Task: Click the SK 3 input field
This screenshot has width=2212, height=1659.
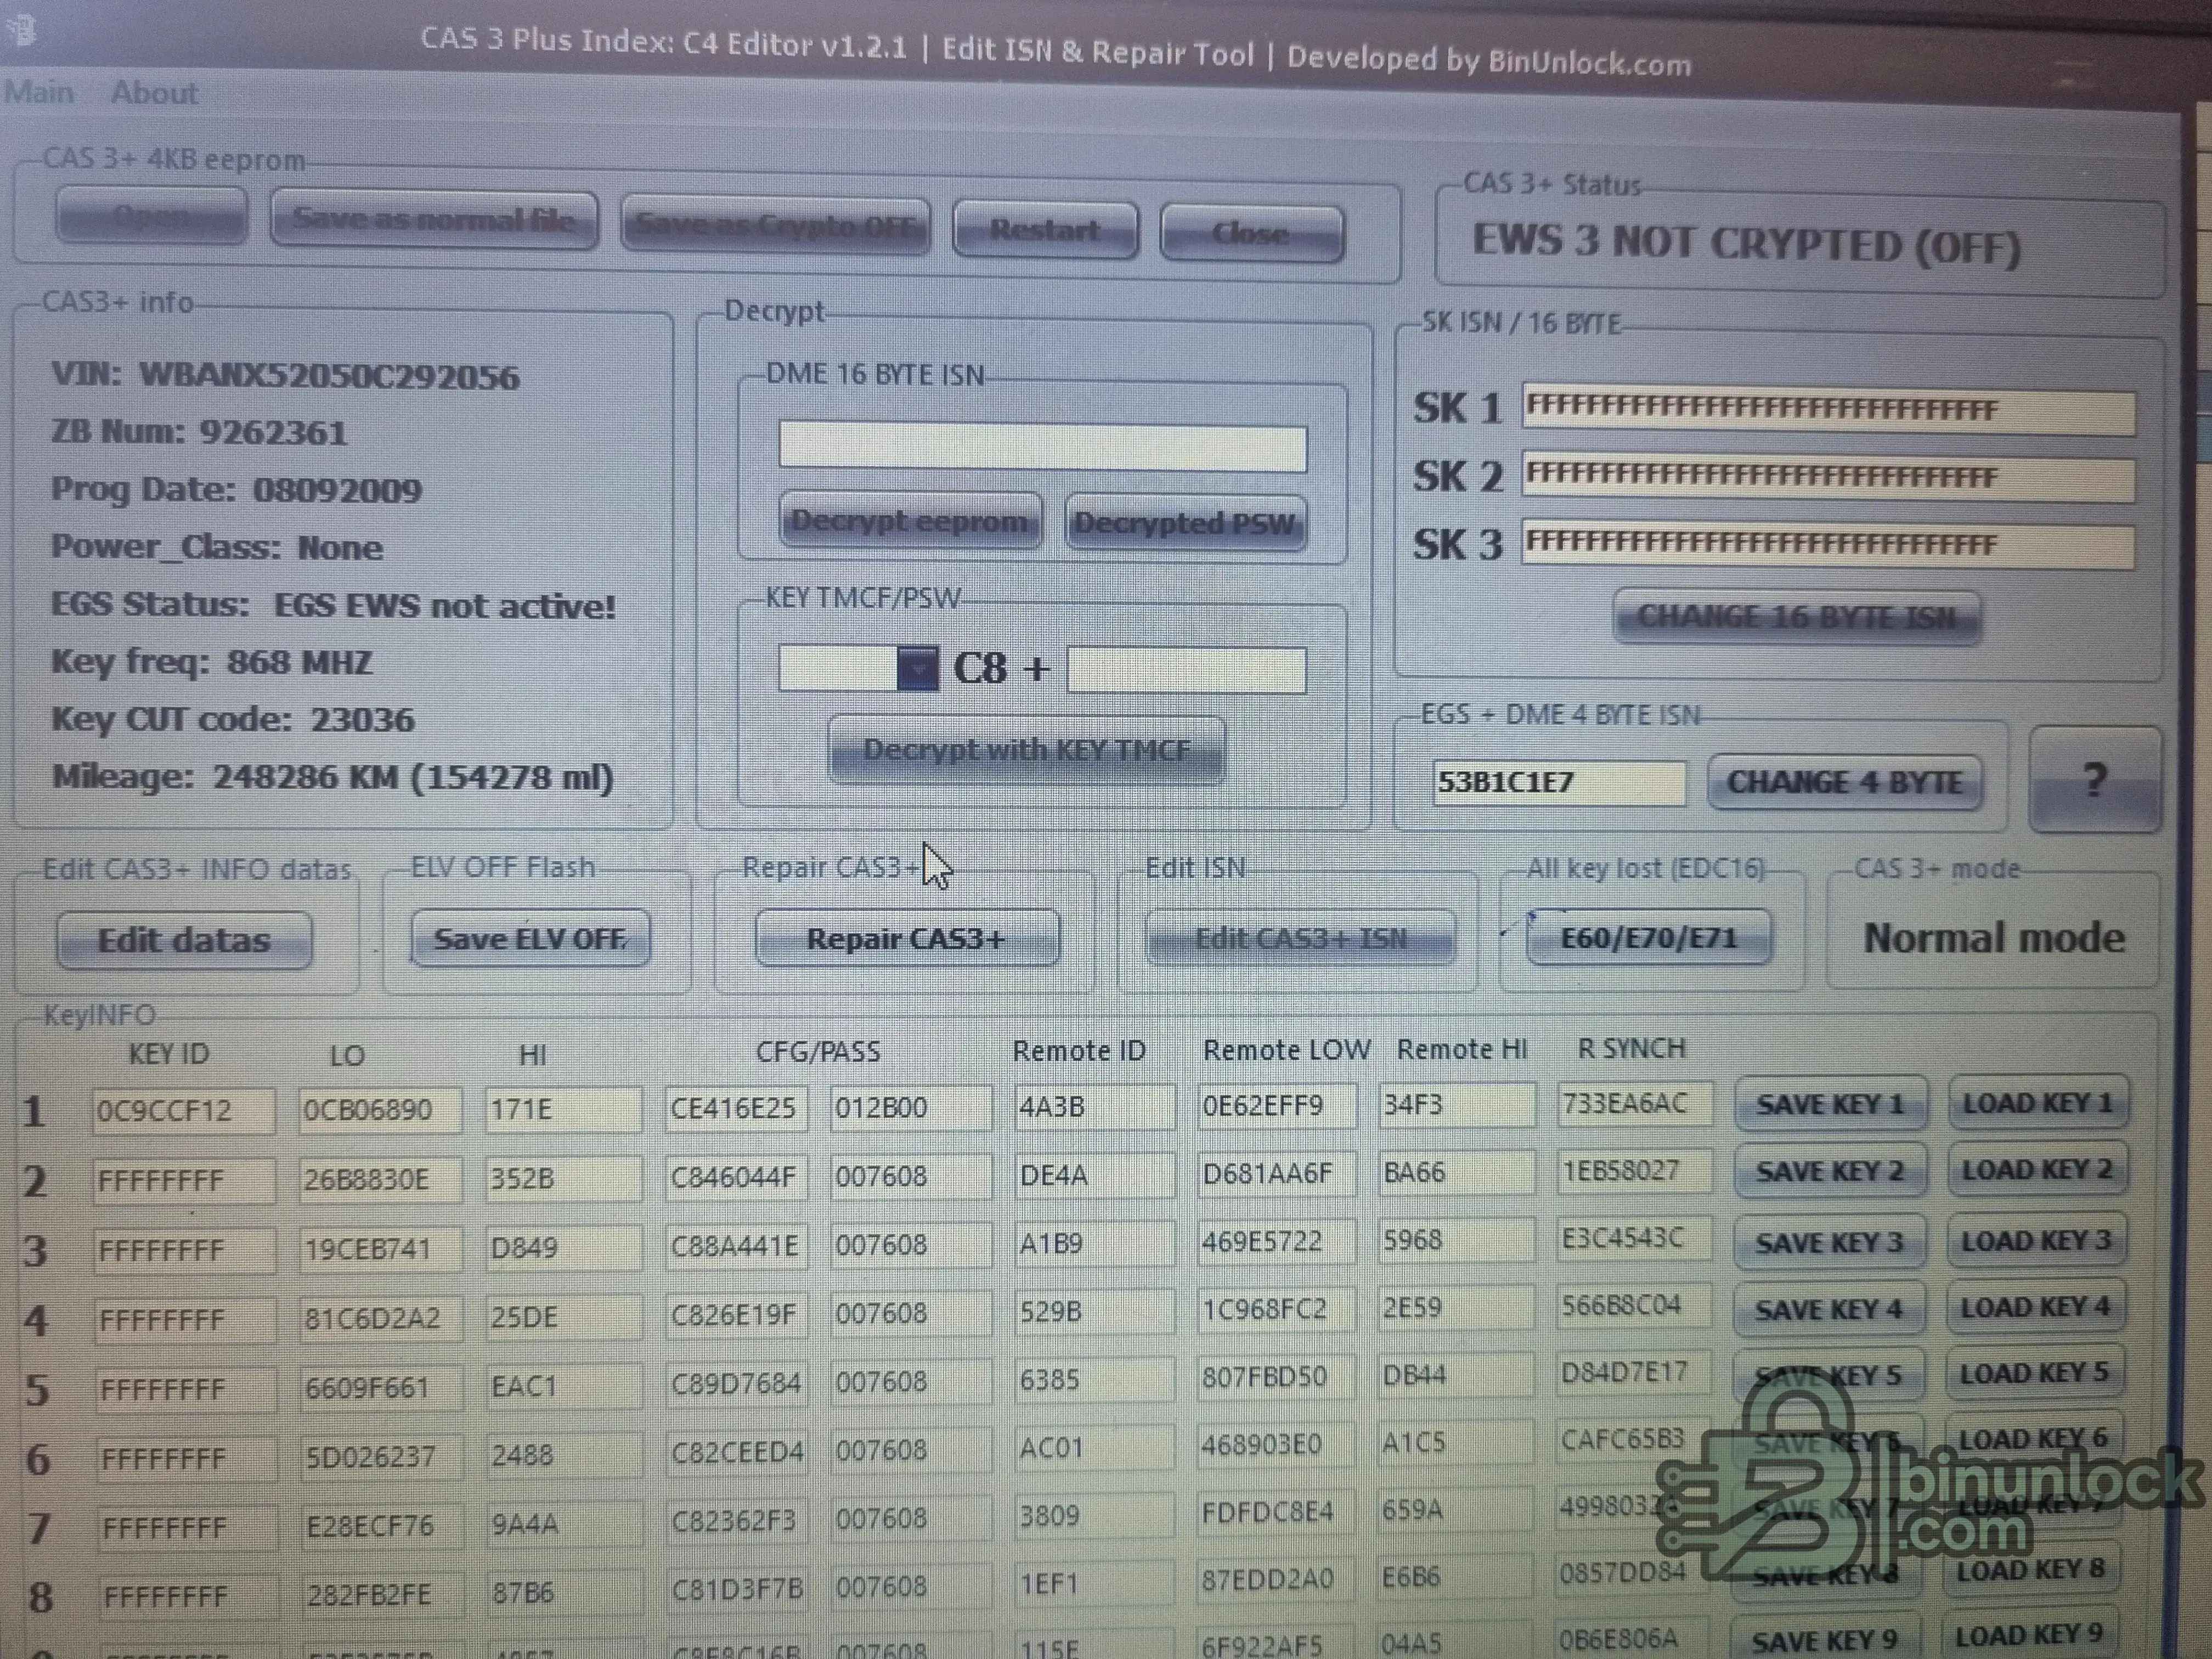Action: click(1828, 544)
